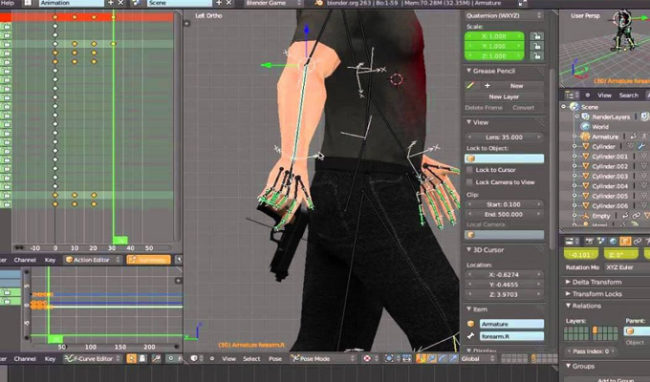650x382 pixels.
Task: Click the Lens 35.000 field
Action: pos(504,137)
